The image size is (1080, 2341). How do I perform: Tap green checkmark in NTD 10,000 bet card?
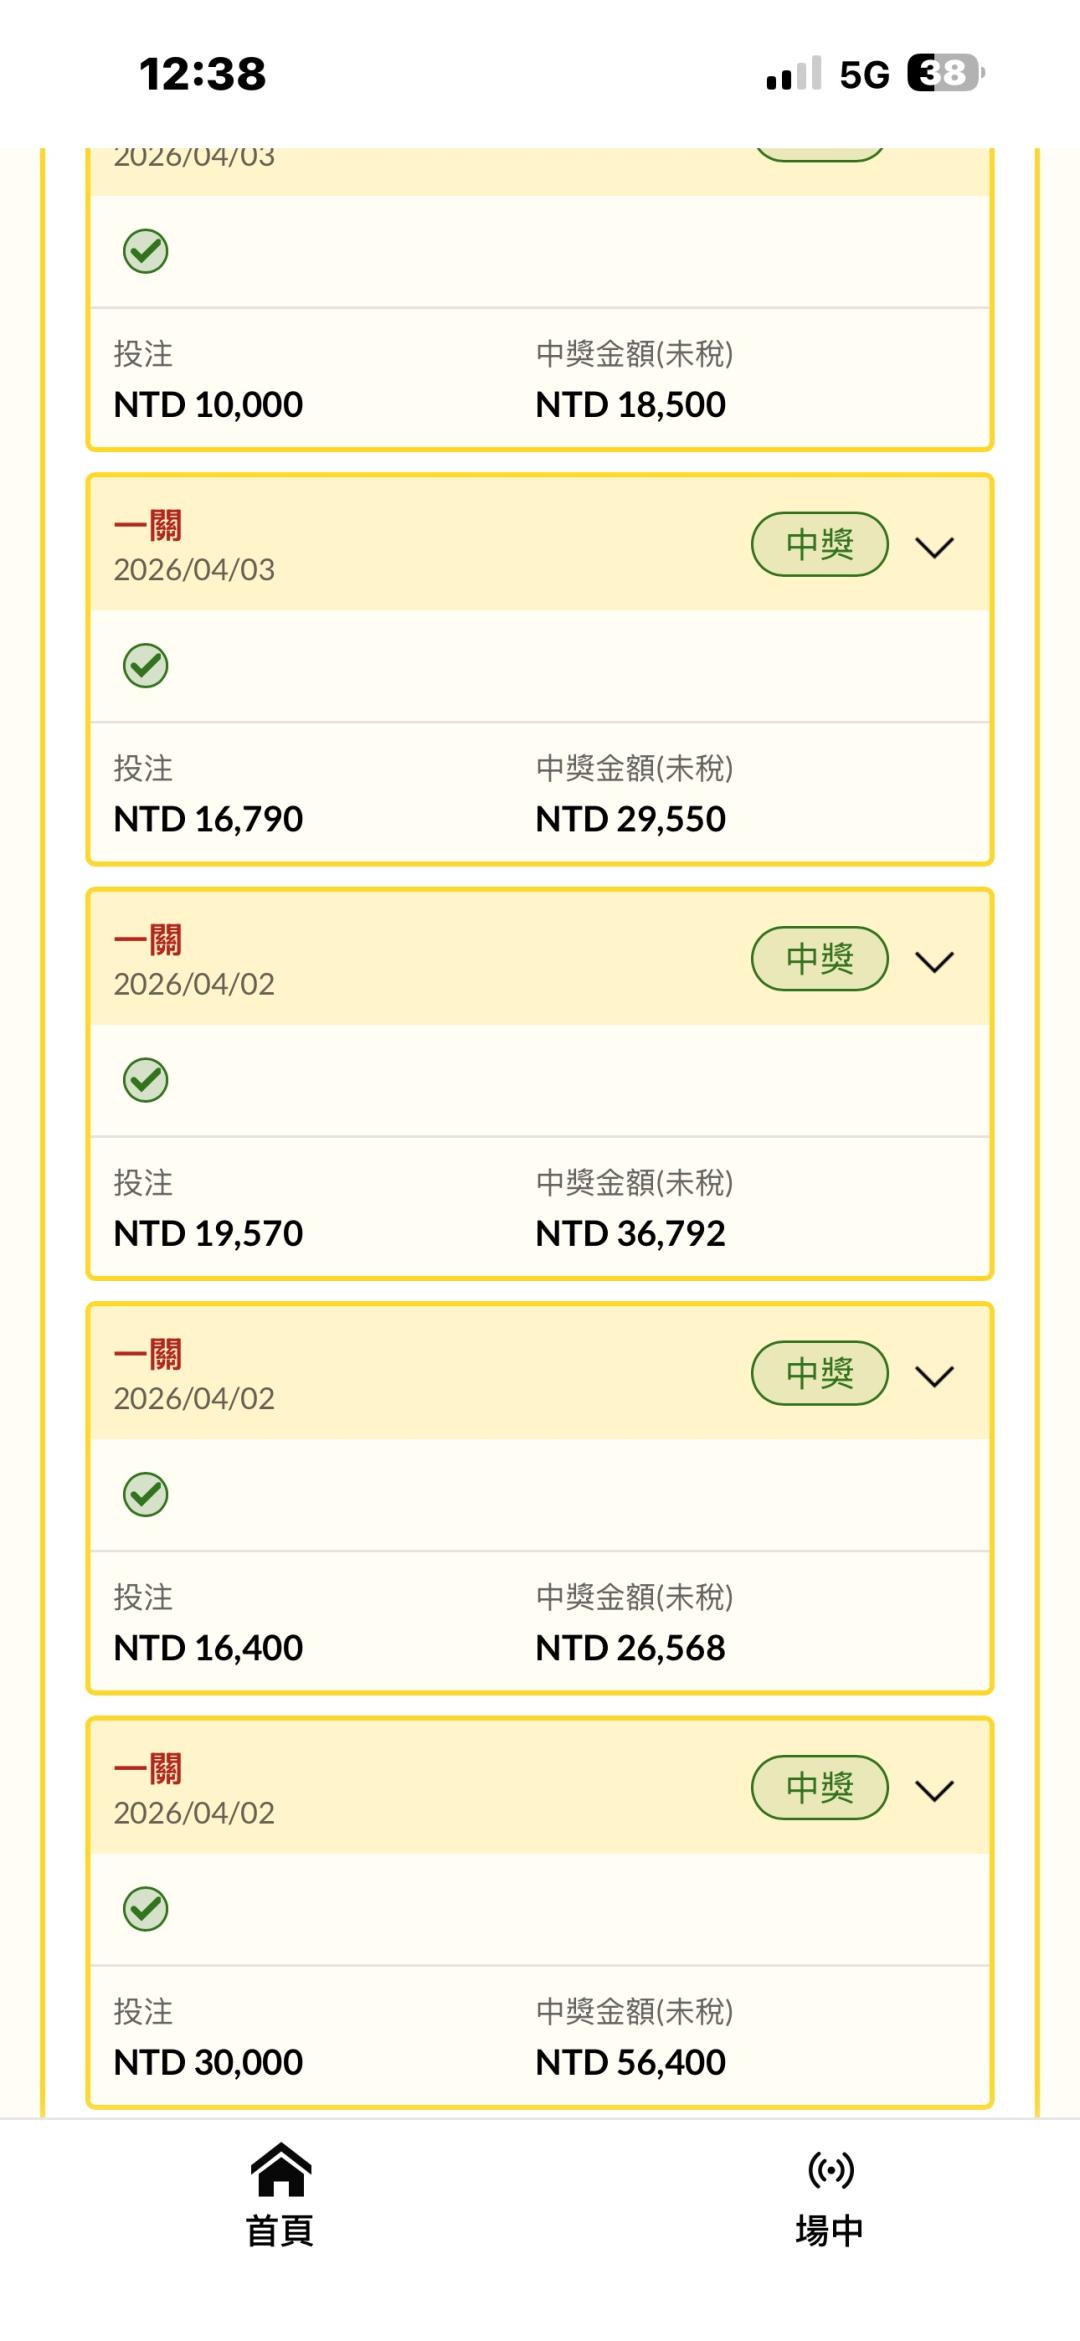tap(146, 251)
